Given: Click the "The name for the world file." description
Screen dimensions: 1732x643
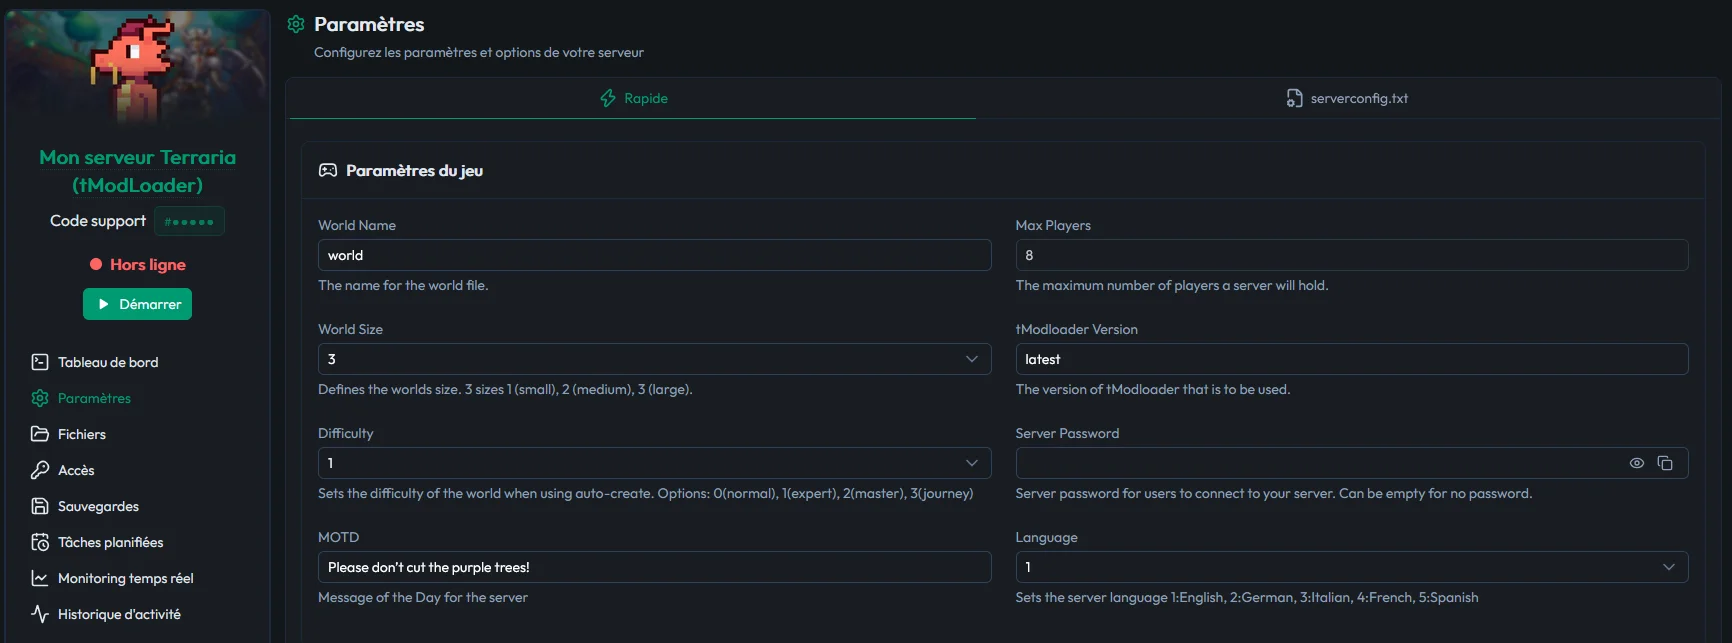Looking at the screenshot, I should click(403, 285).
